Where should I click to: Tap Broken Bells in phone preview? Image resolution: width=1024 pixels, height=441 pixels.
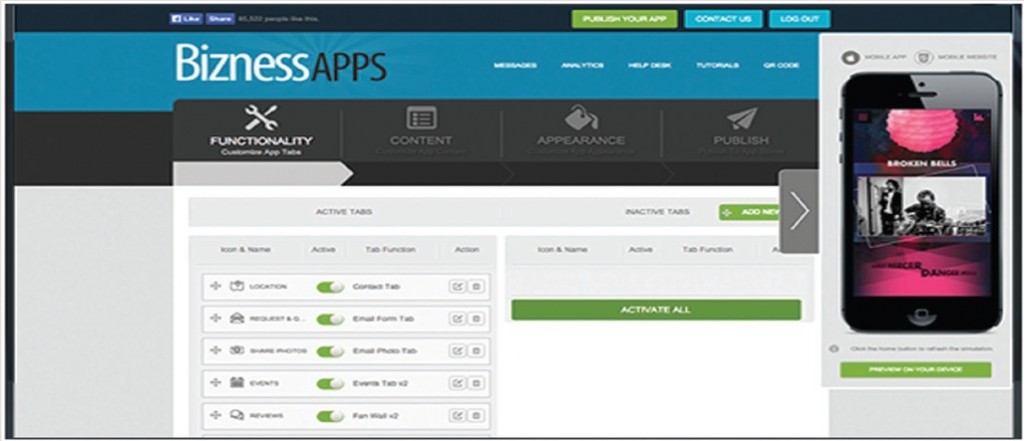coord(920,163)
